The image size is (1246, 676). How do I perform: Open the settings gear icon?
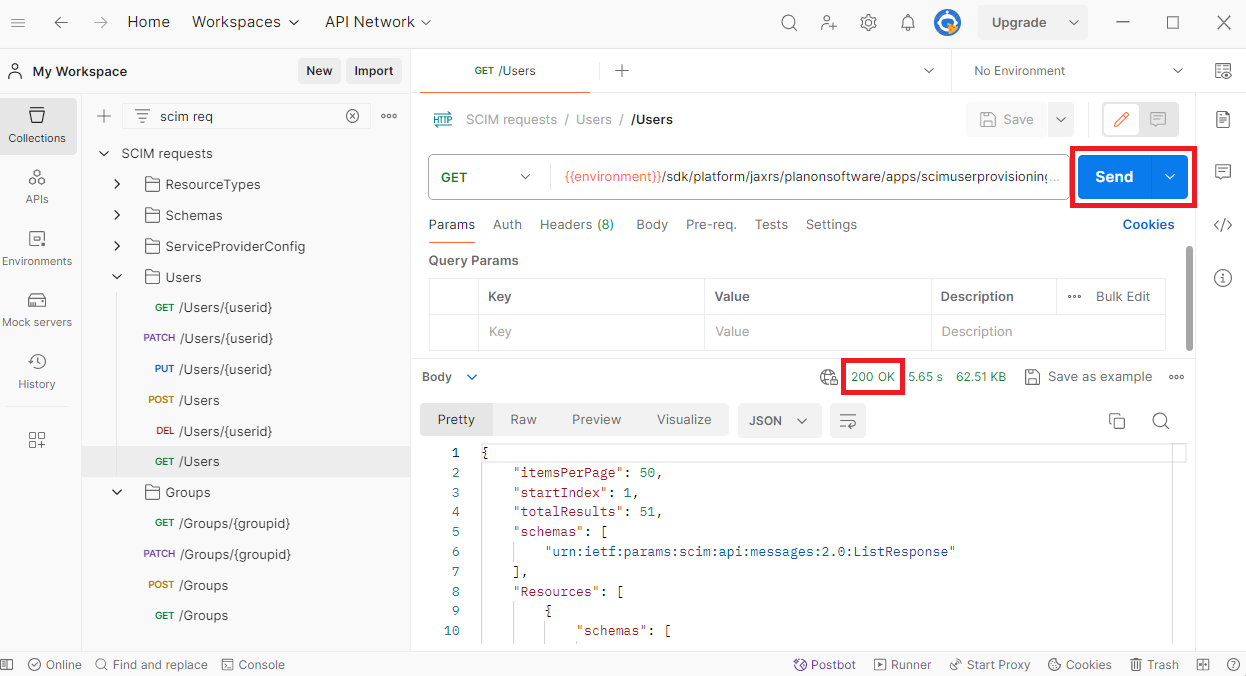click(868, 22)
